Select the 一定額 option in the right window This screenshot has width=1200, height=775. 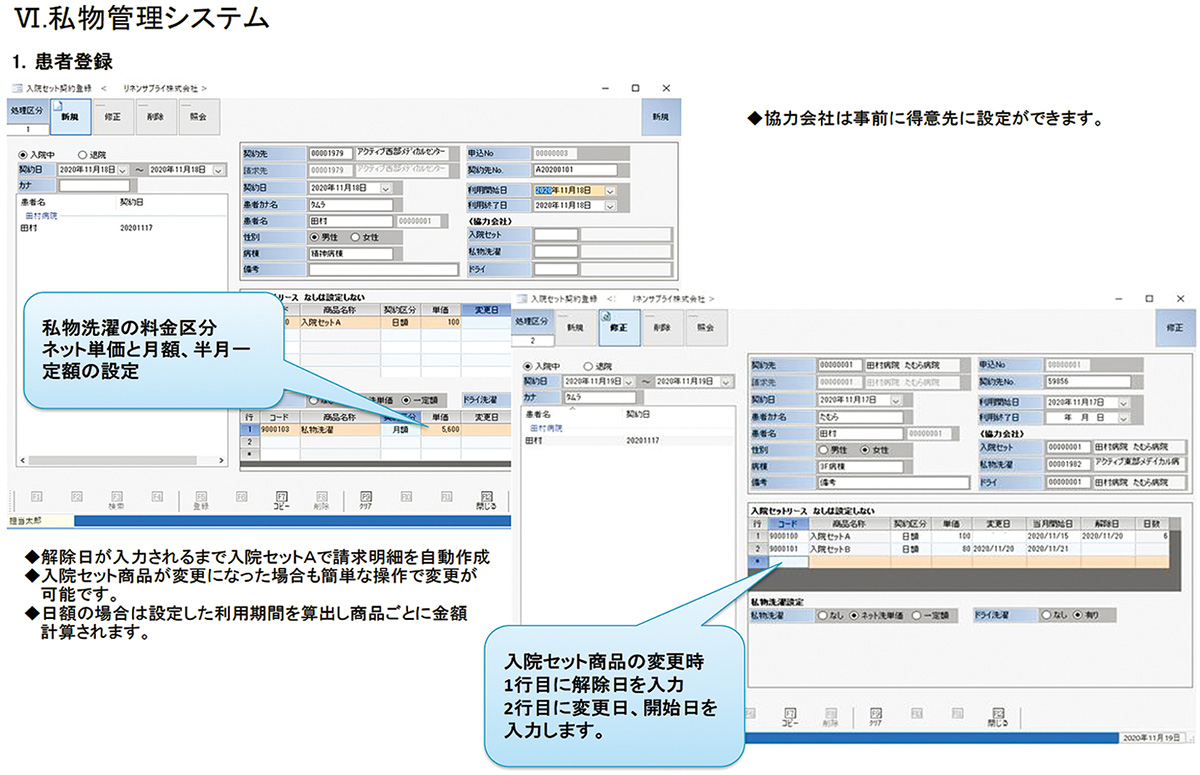918,617
